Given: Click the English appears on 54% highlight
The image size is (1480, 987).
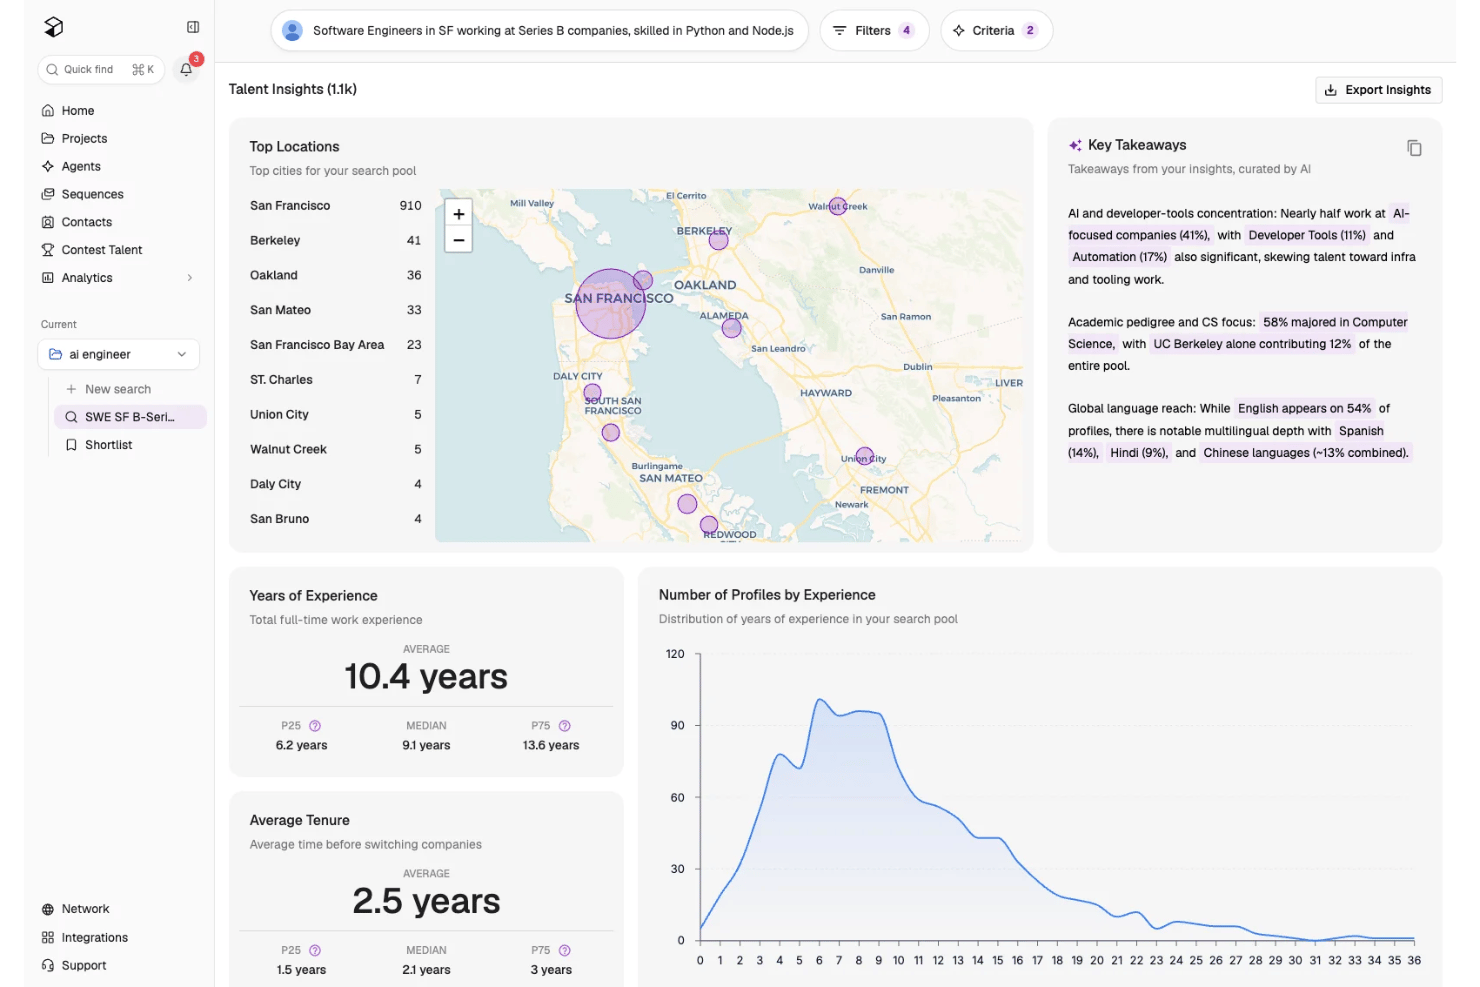Looking at the screenshot, I should [x=1304, y=409].
